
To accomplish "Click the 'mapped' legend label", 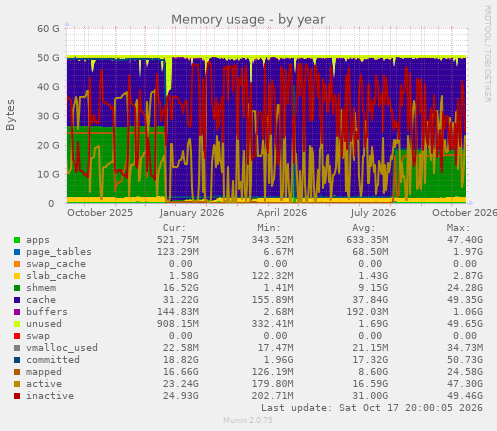I will [44, 372].
